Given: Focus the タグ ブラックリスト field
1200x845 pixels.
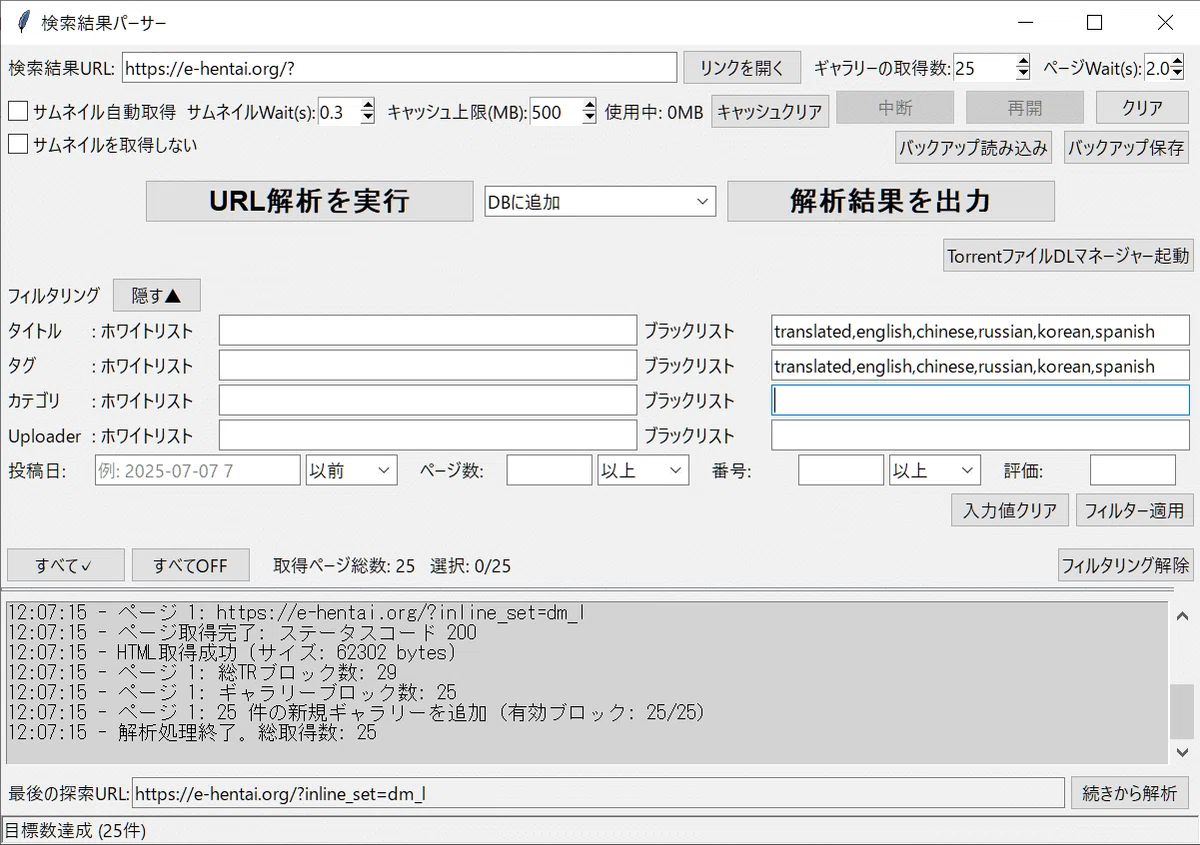Looking at the screenshot, I should (980, 366).
